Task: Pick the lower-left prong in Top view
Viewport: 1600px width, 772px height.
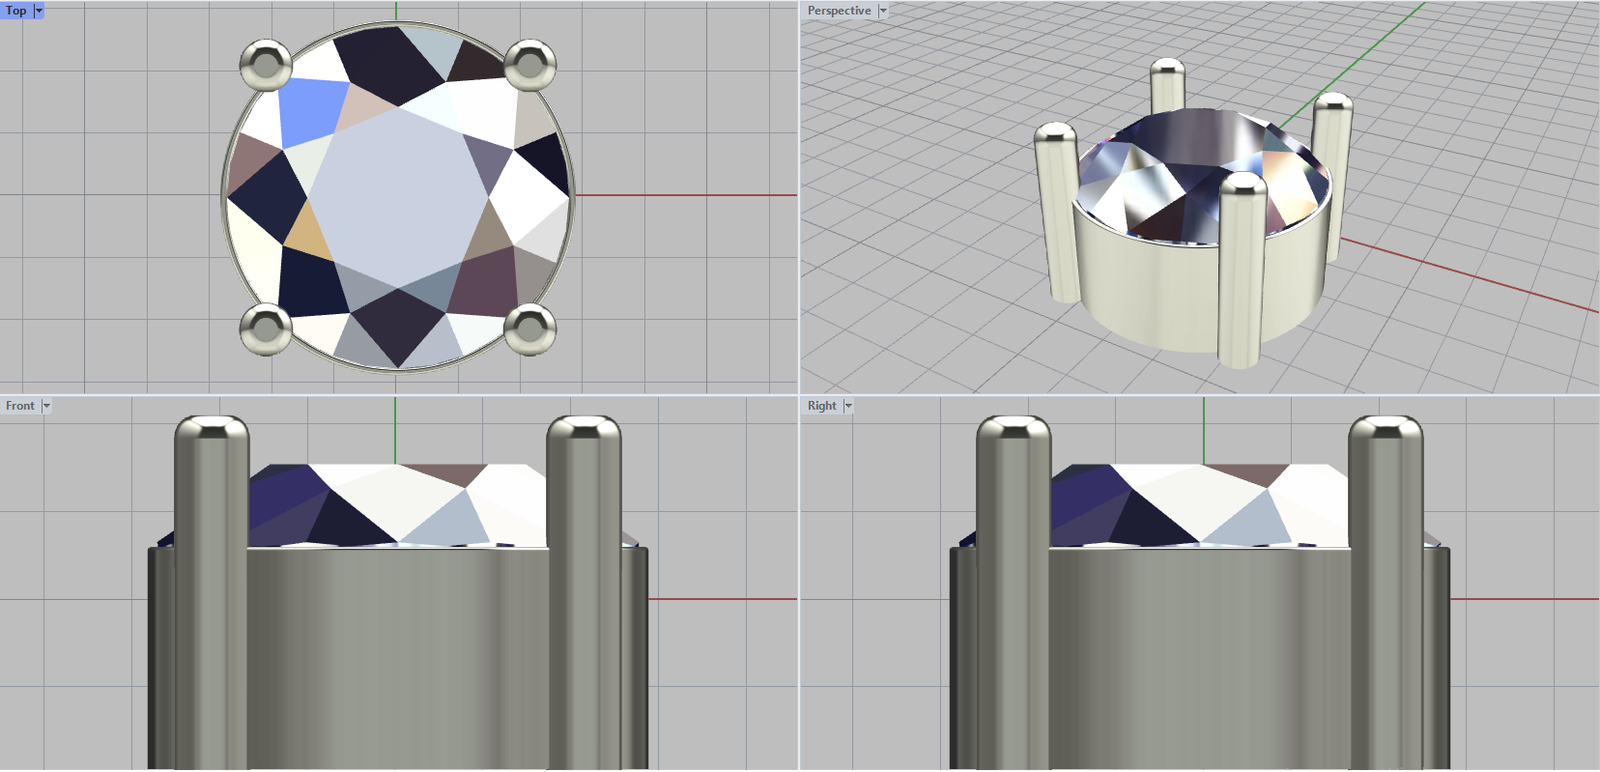Action: (x=266, y=329)
